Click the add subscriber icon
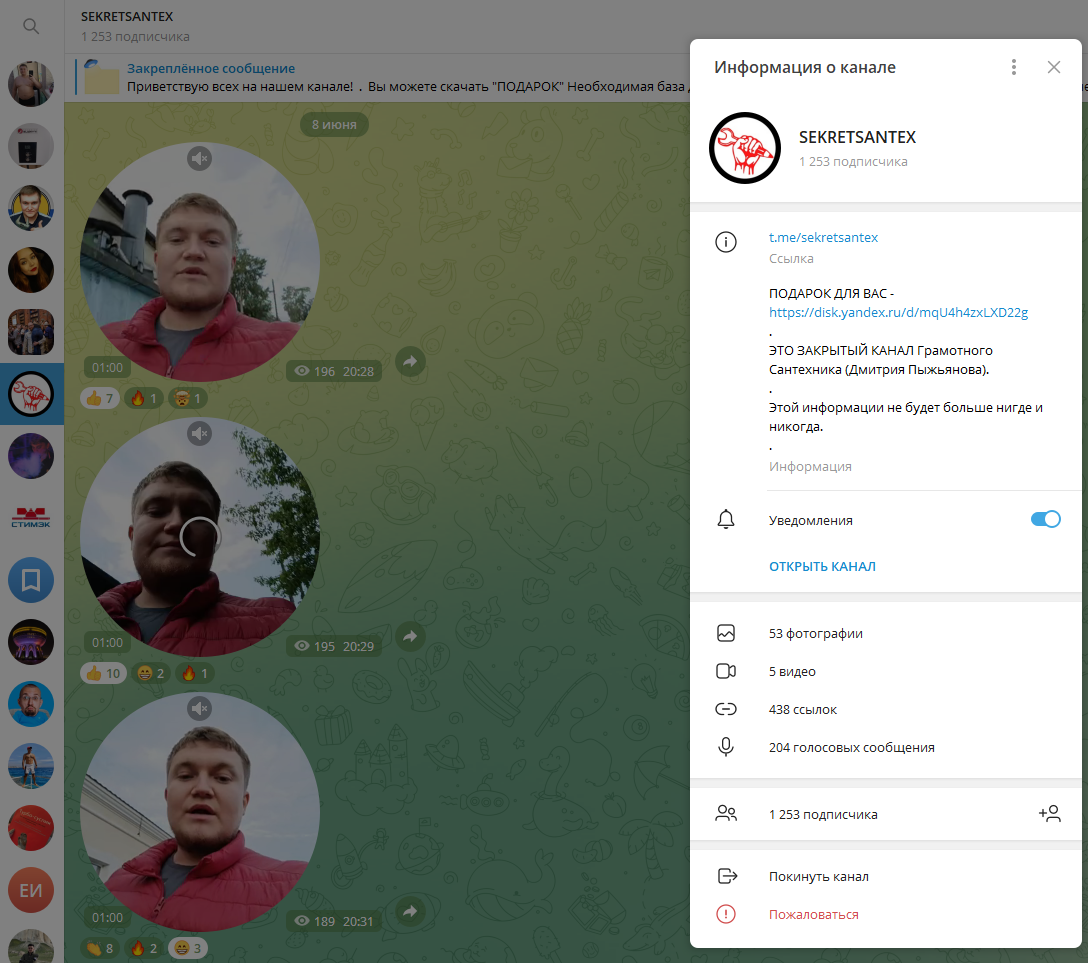This screenshot has height=963, width=1088. click(x=1049, y=813)
